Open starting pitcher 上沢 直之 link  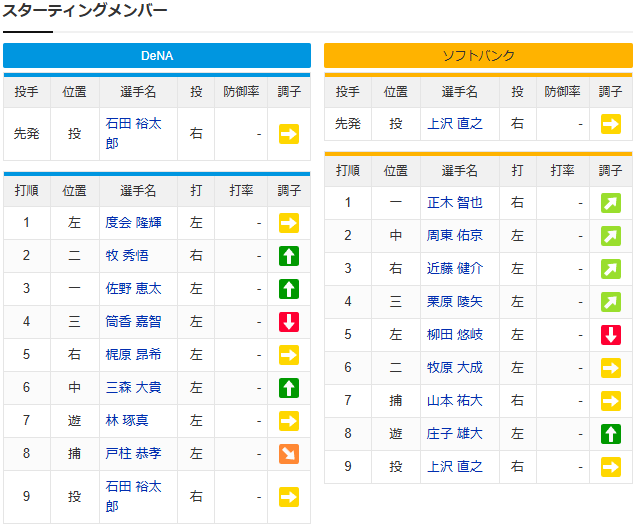click(455, 123)
